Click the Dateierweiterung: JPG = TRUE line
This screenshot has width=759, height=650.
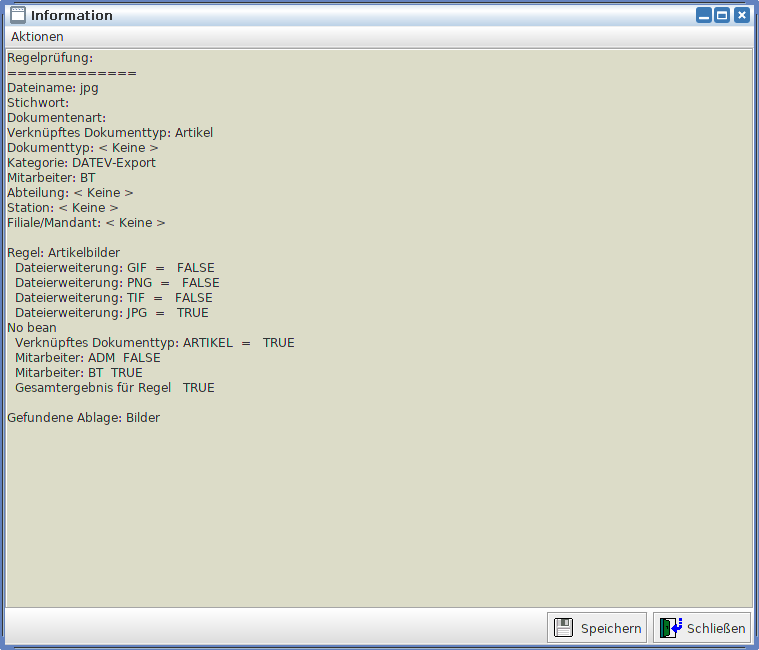click(111, 313)
